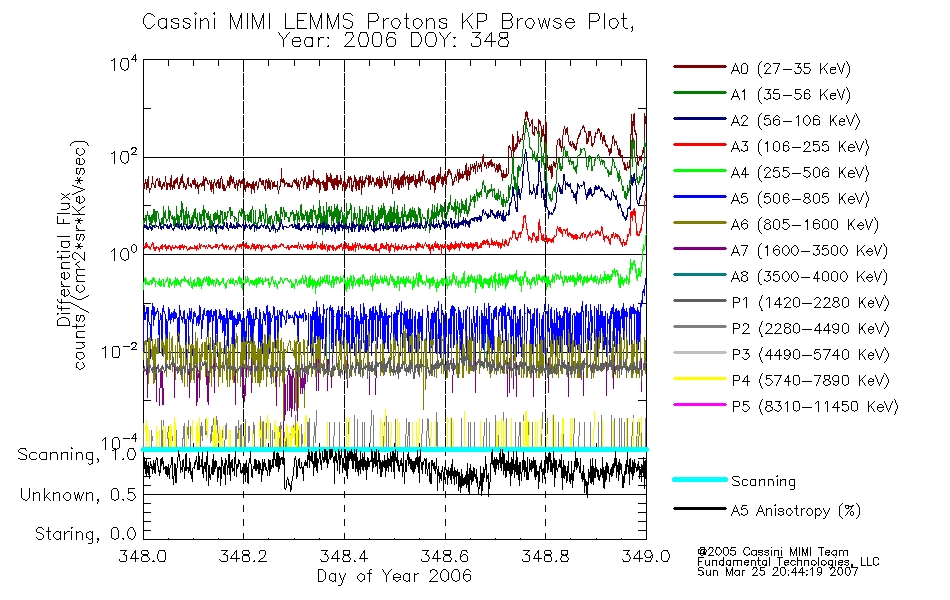
Task: Click the yellow P4 legend line
Action: point(700,379)
